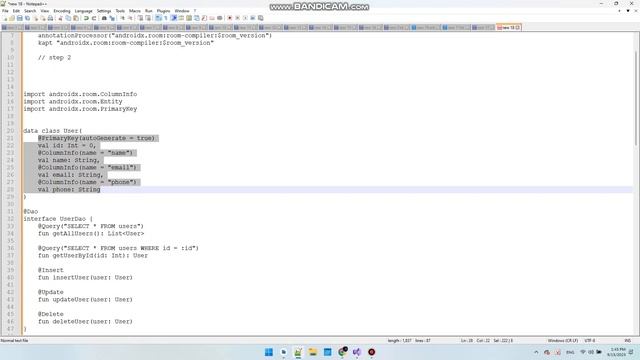Redo the edit via toolbar

tap(93, 18)
